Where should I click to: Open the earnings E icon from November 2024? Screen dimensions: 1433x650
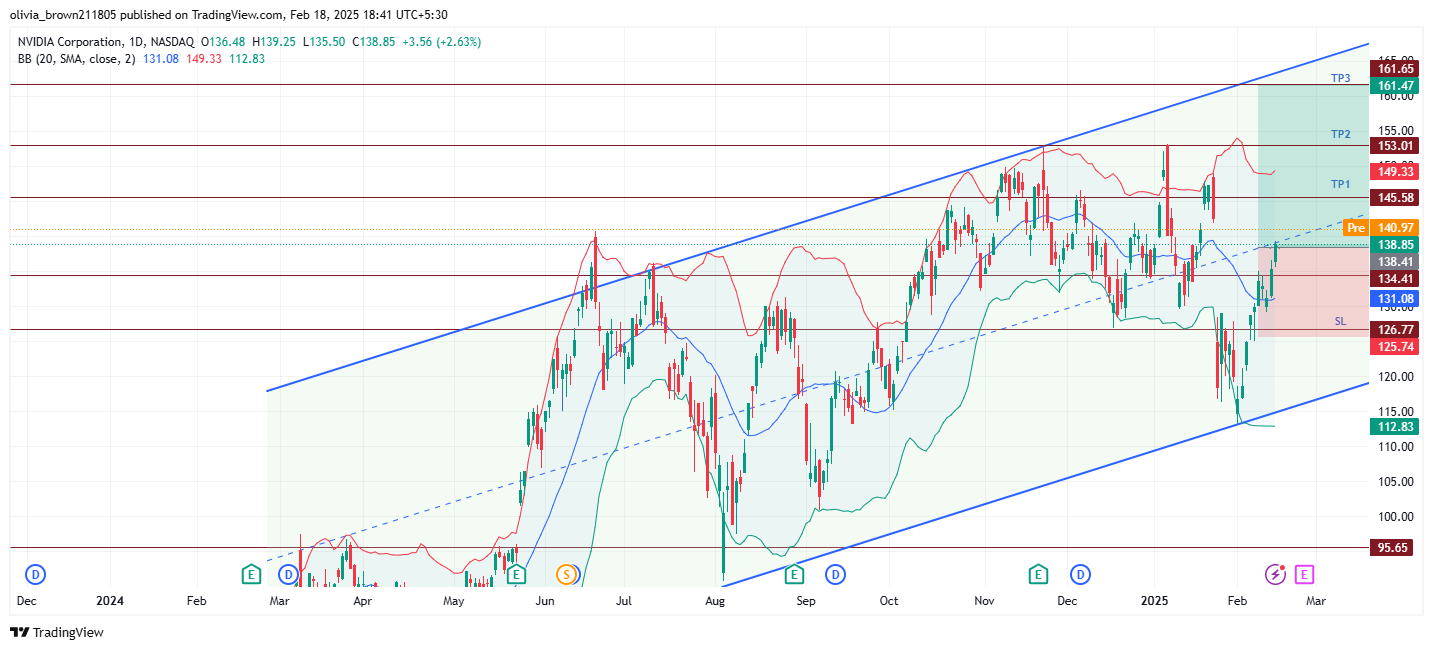[1039, 574]
